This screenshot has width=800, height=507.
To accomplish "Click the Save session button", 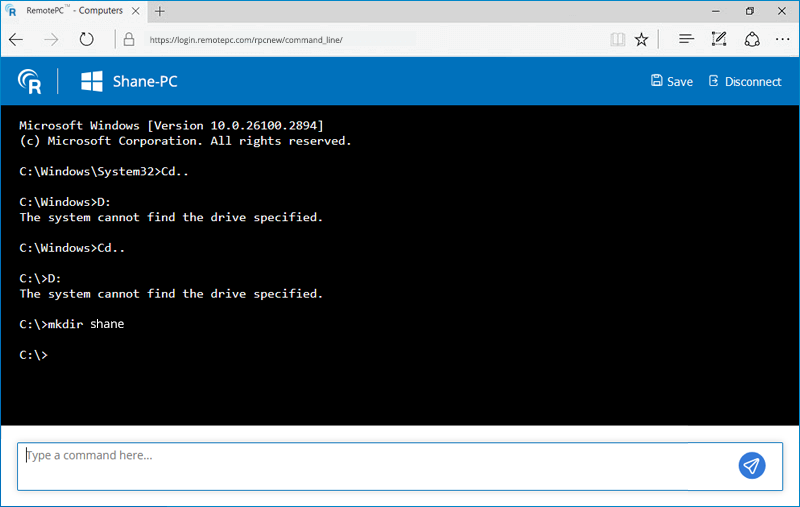I will [x=671, y=82].
